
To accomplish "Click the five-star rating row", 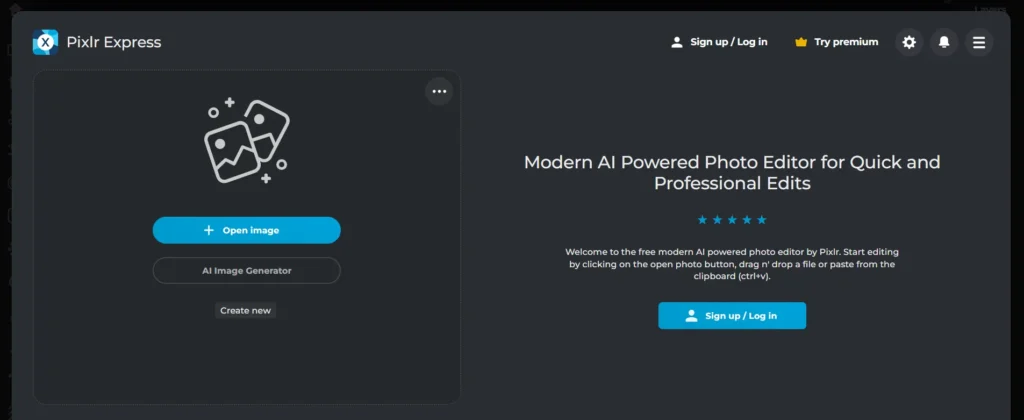I will point(732,219).
